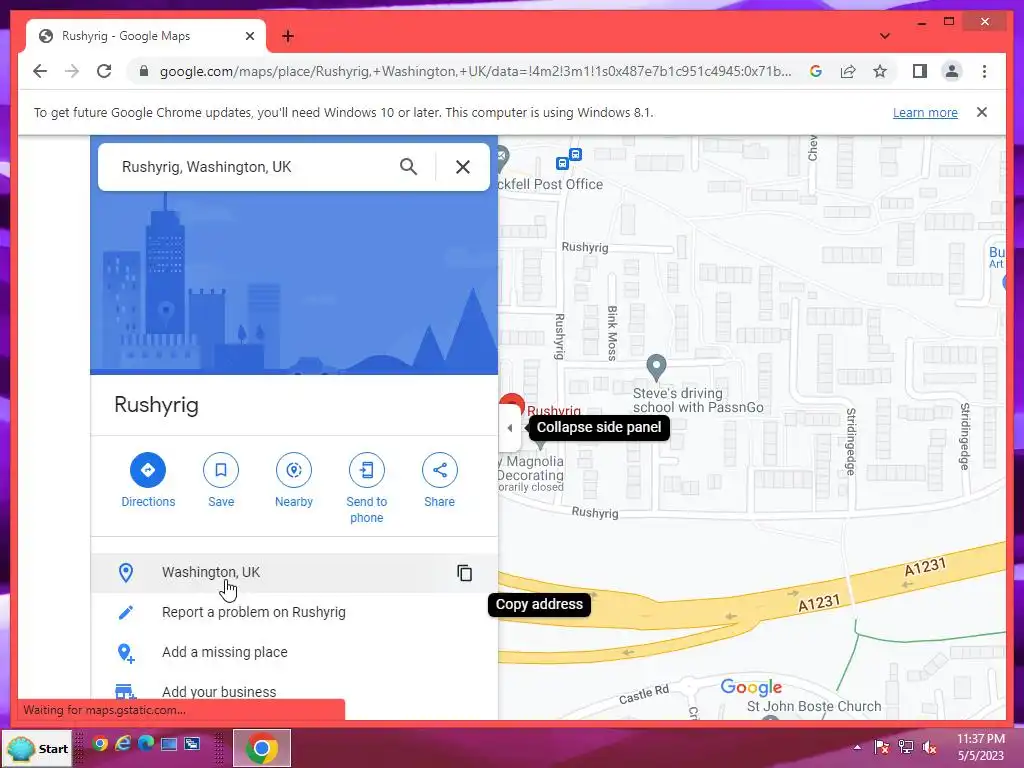
Task: Open the Windows Start button
Action: (x=38, y=748)
